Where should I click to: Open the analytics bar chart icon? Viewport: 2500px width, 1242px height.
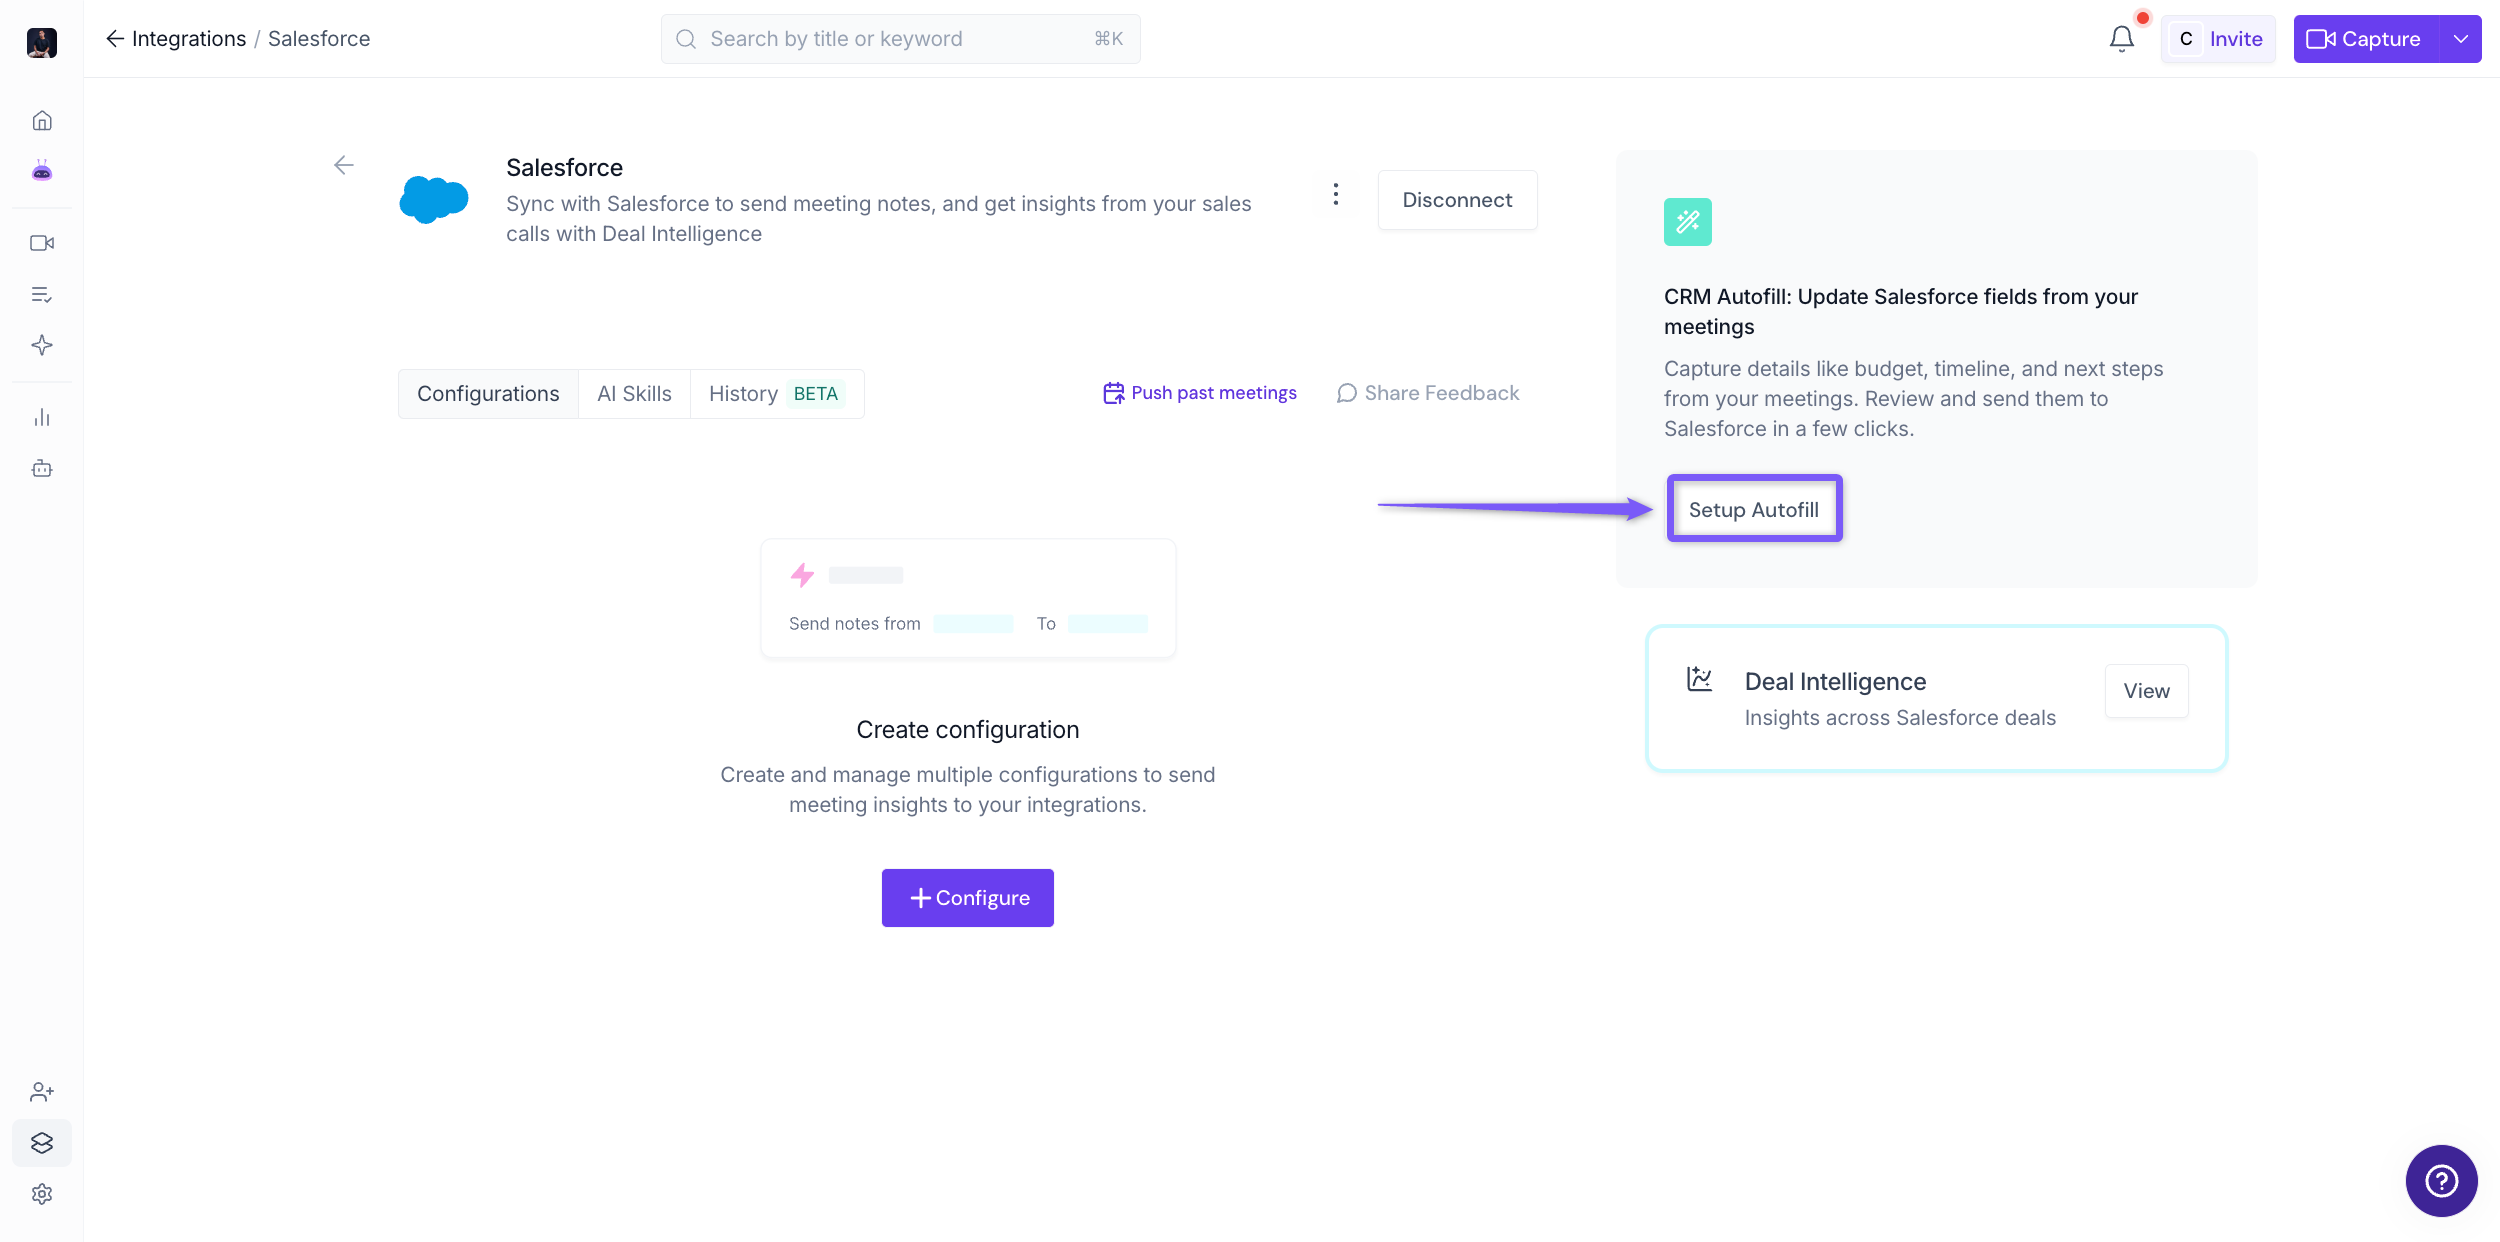pos(42,417)
